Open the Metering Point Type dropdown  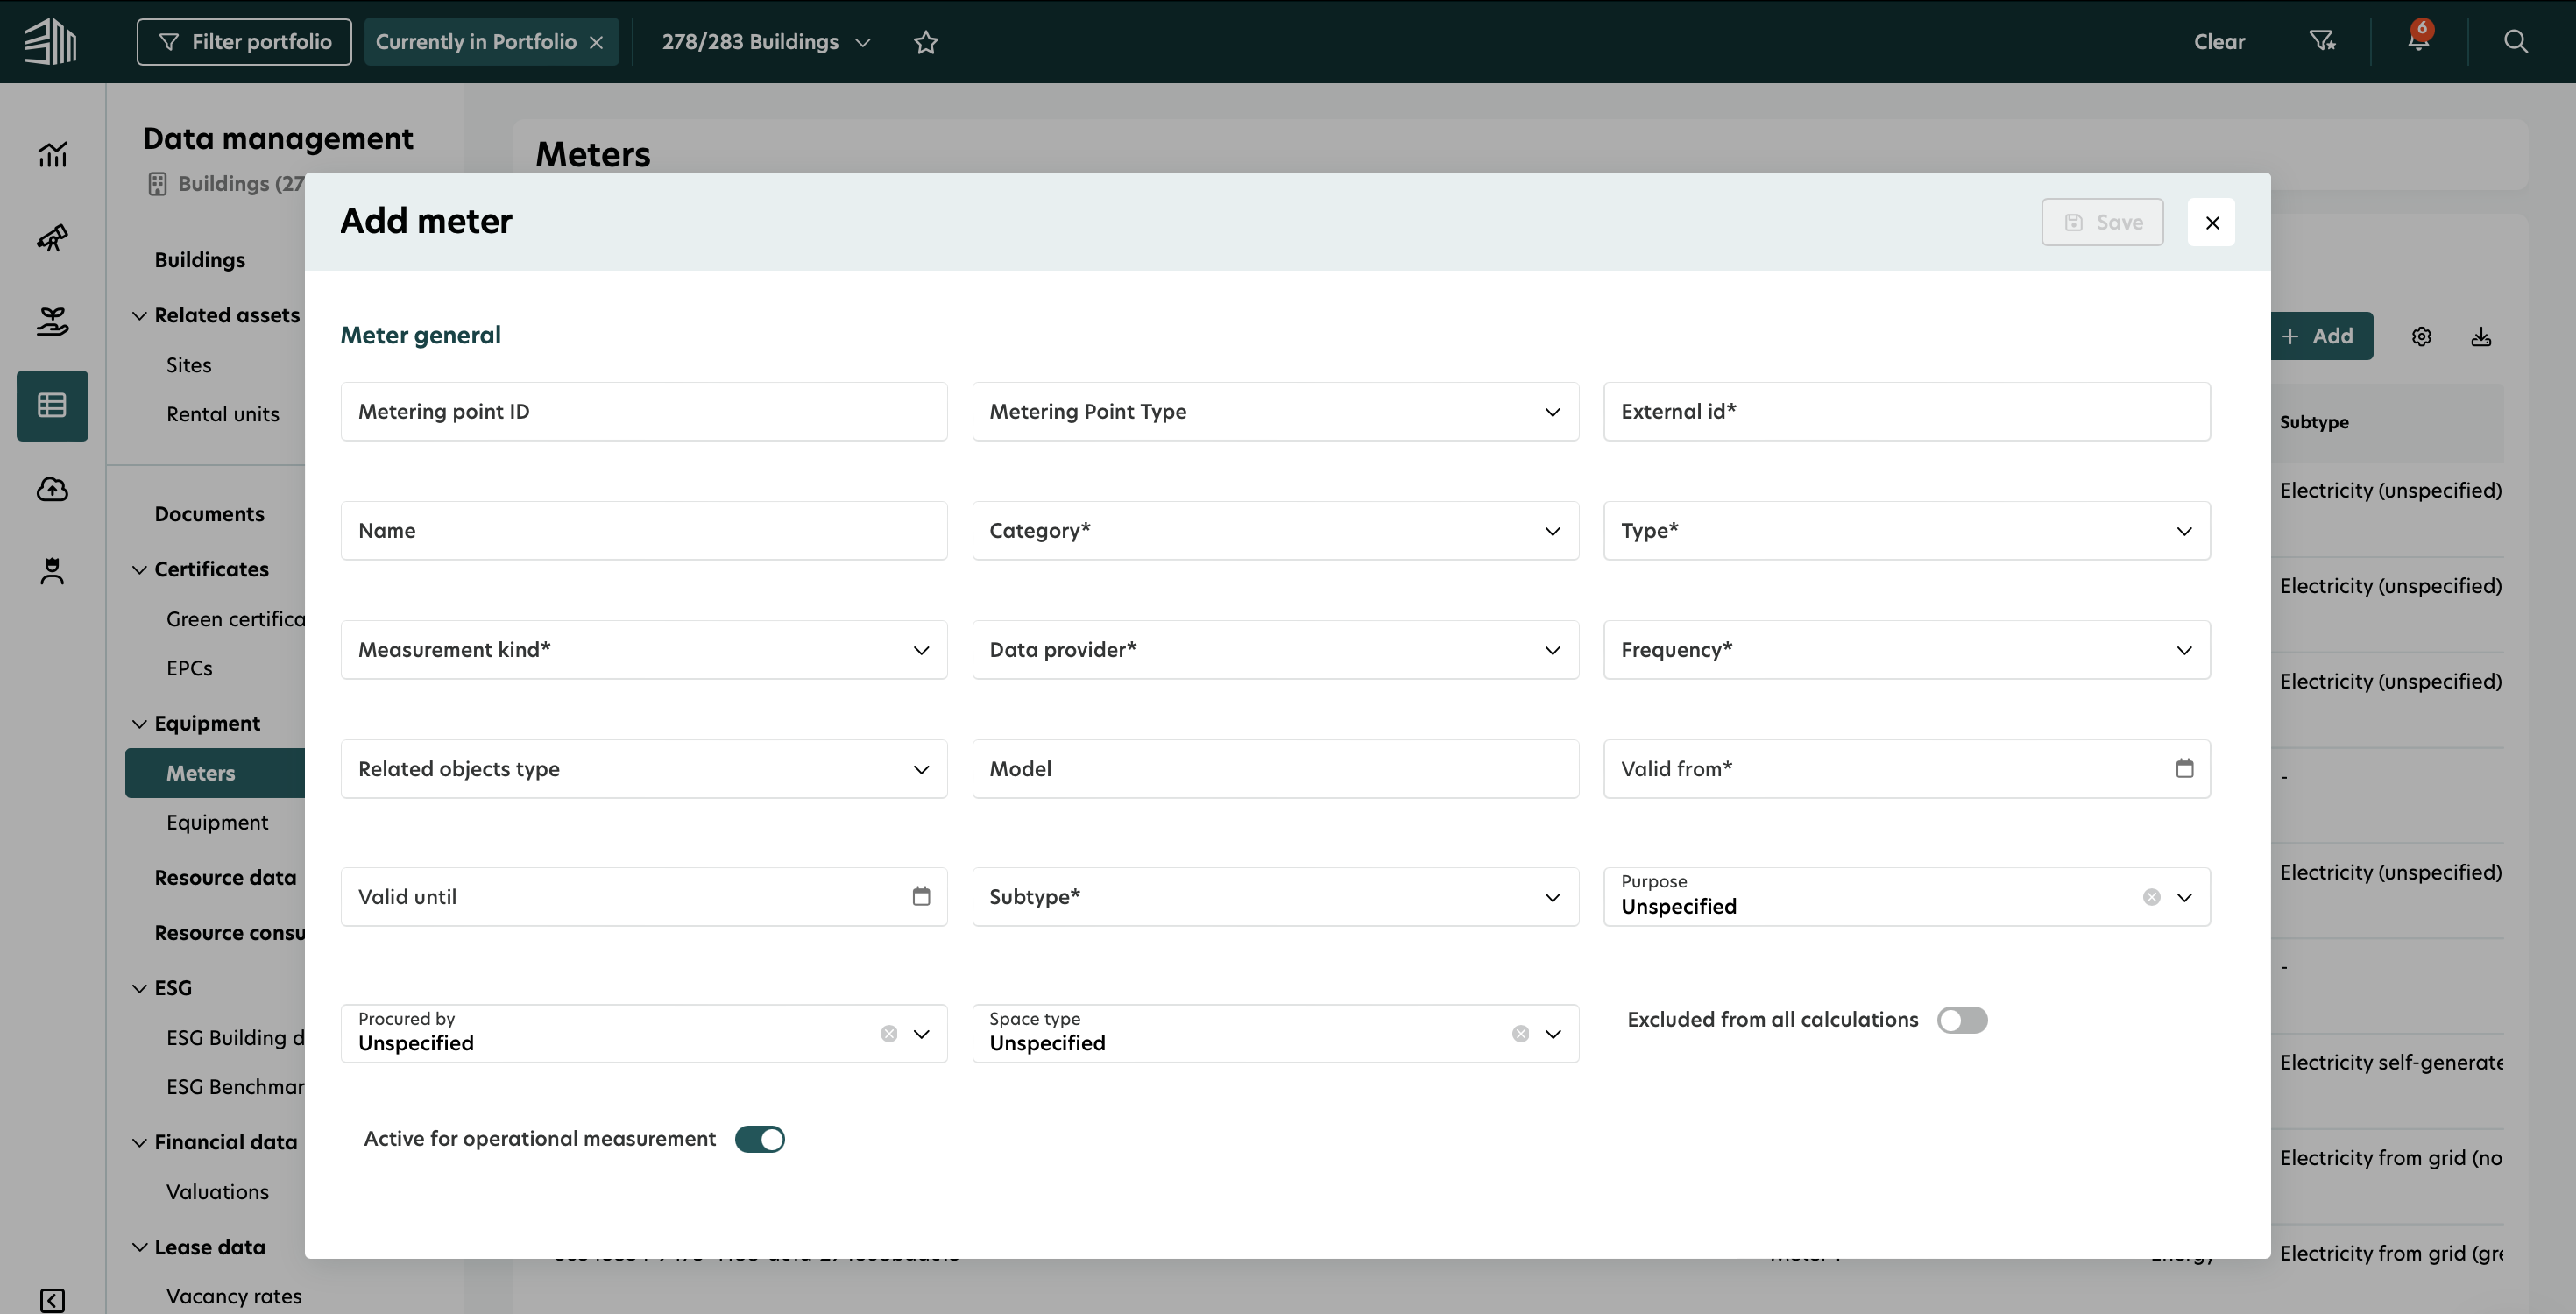(x=1274, y=411)
